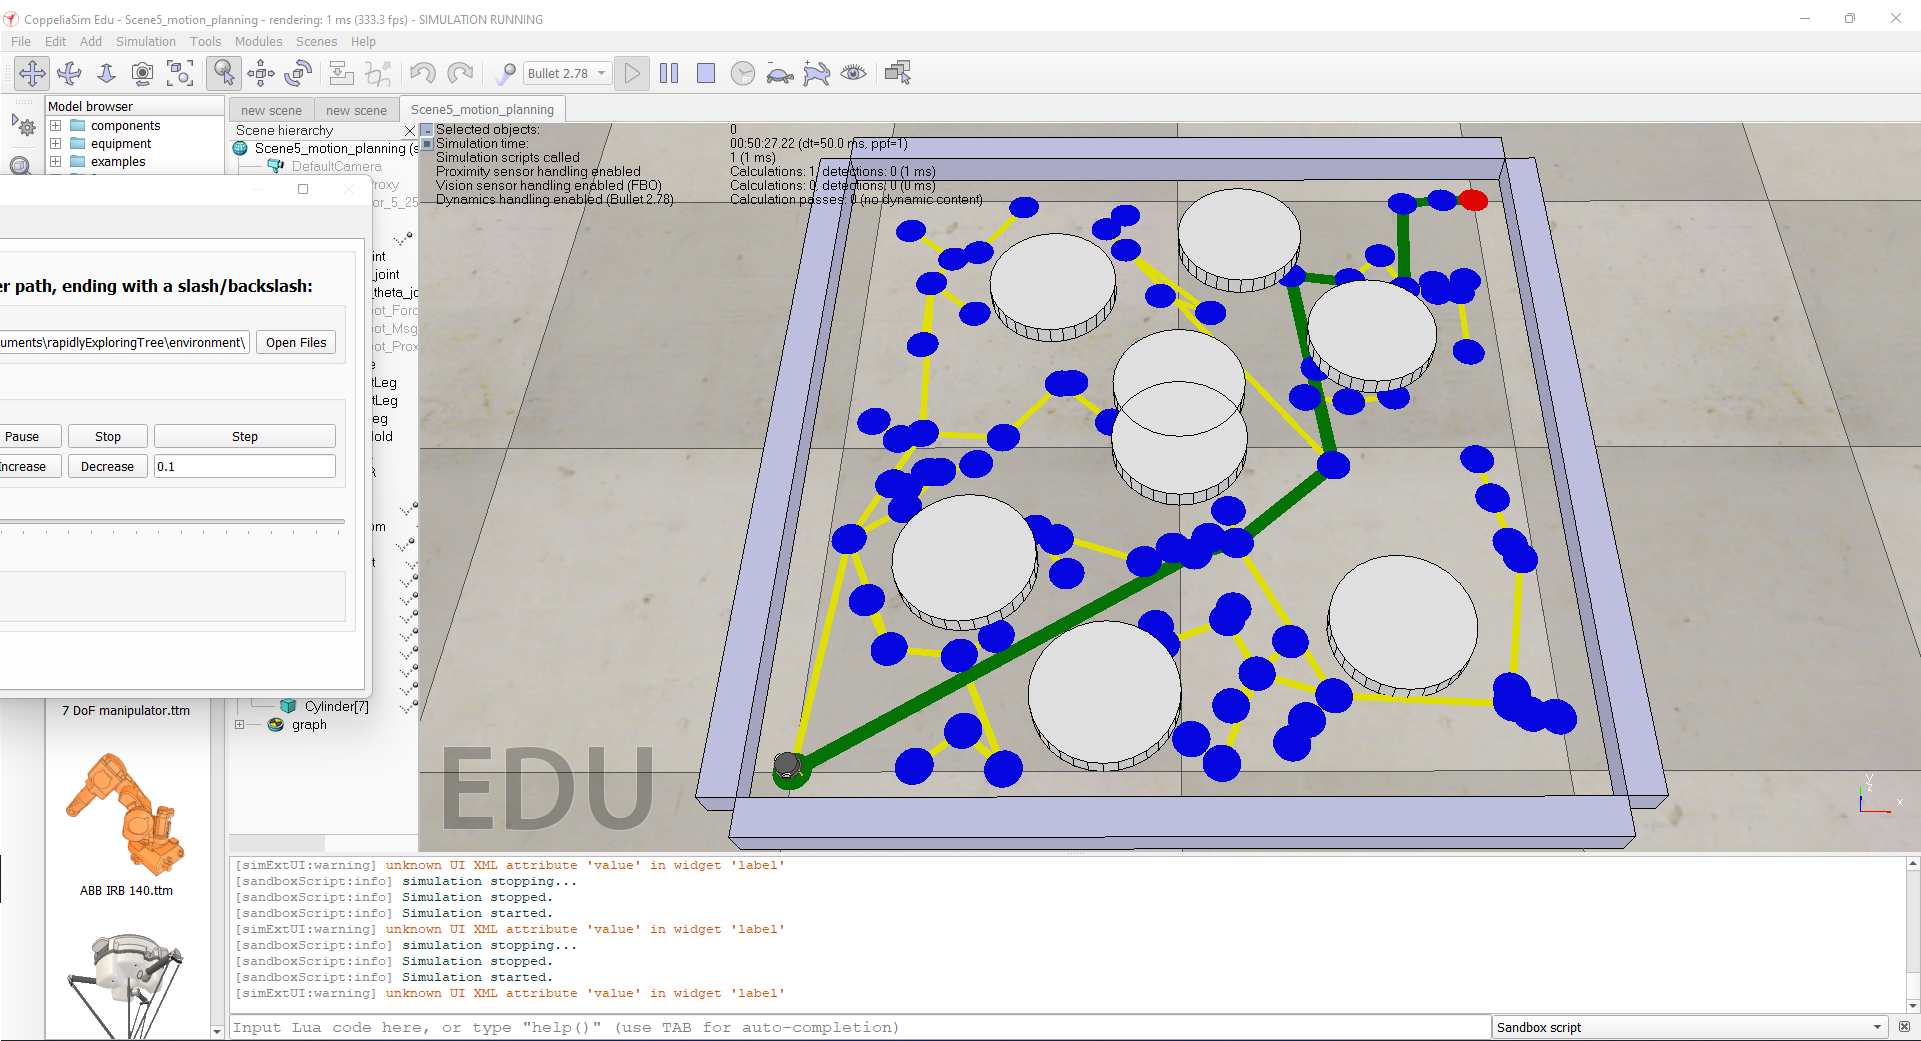Click the Stop button in the dialog
1921x1041 pixels.
tap(108, 436)
